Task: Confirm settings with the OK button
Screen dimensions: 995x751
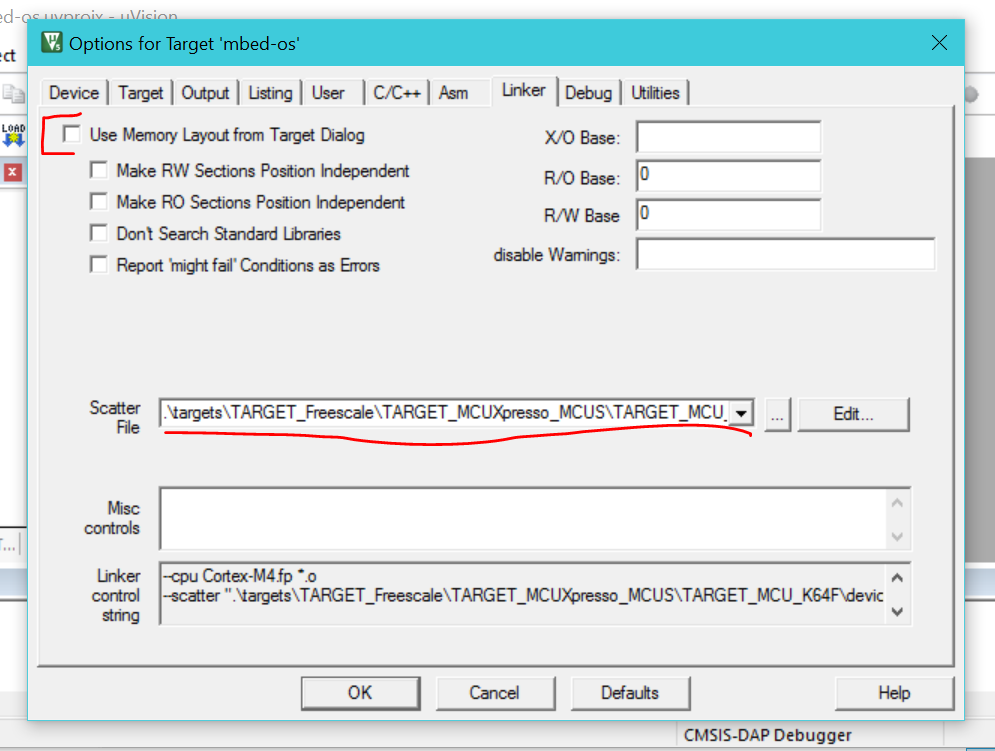Action: tap(360, 693)
